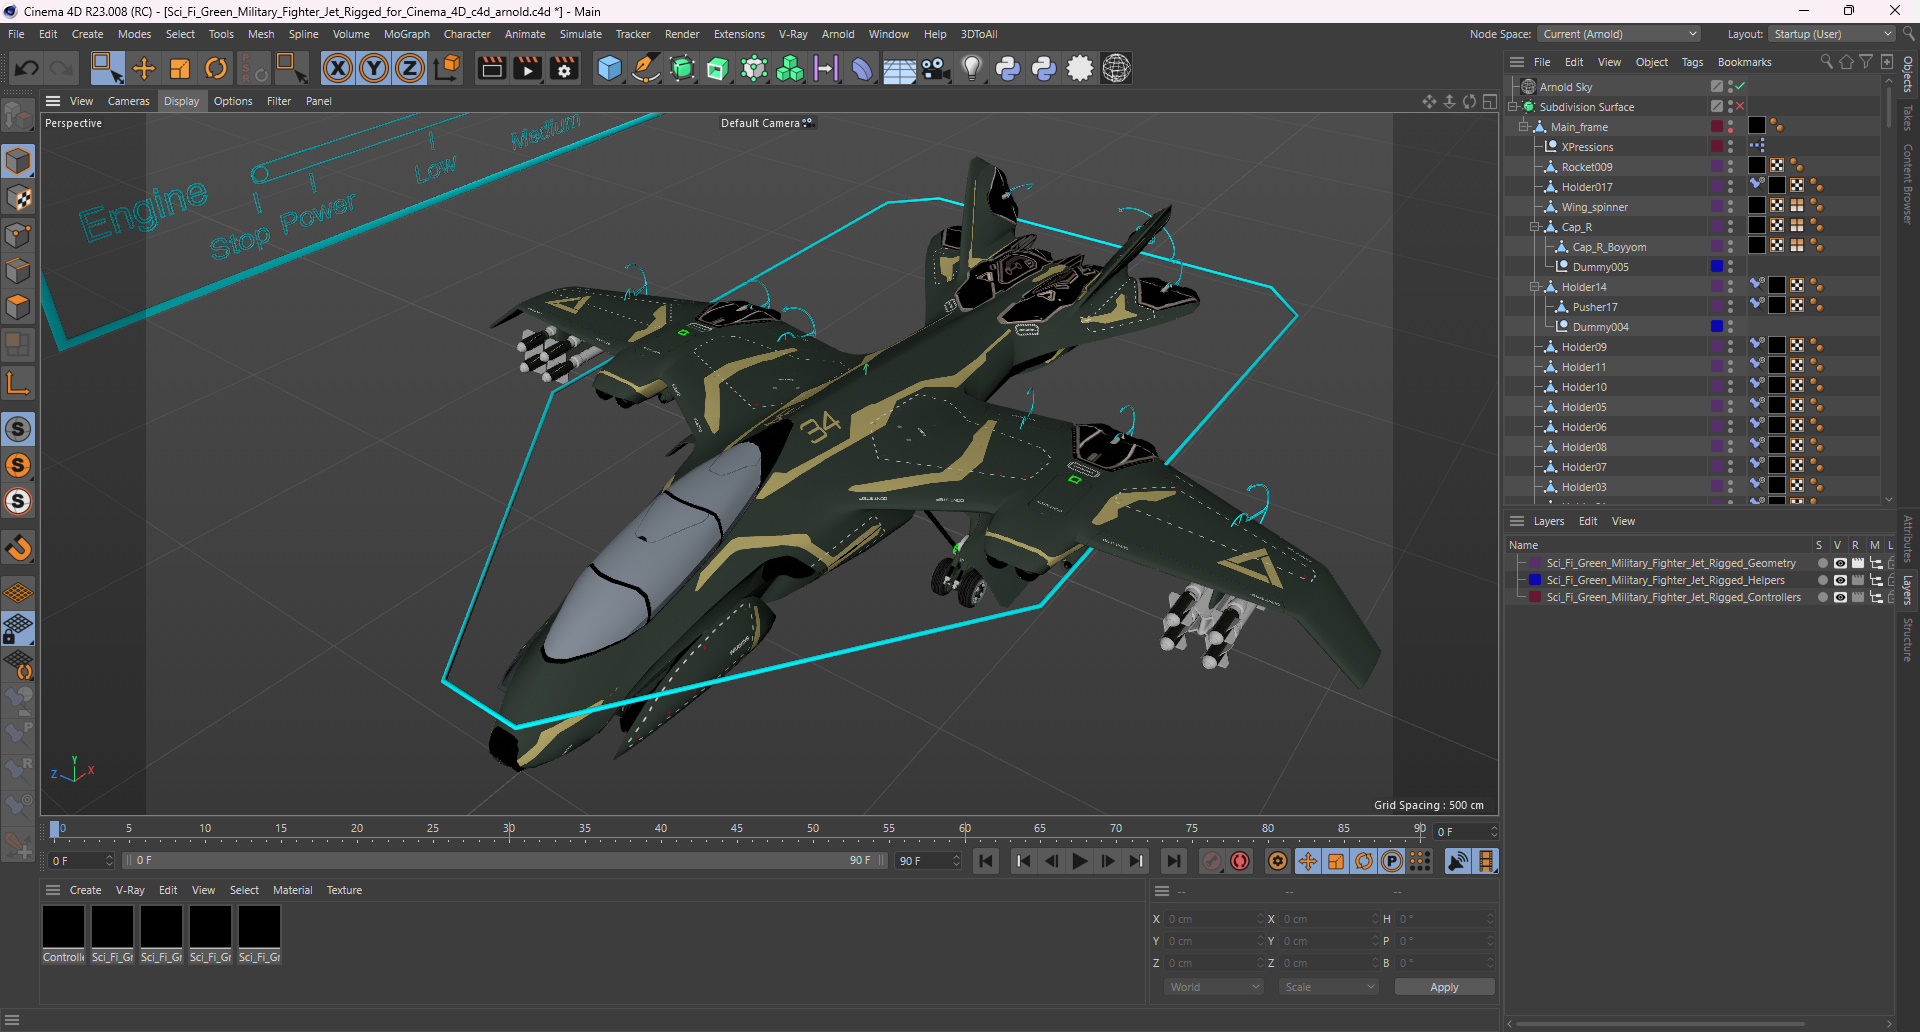Screen dimensions: 1920x1032
Task: Collapse the Cap_R tree node
Action: click(x=1535, y=227)
